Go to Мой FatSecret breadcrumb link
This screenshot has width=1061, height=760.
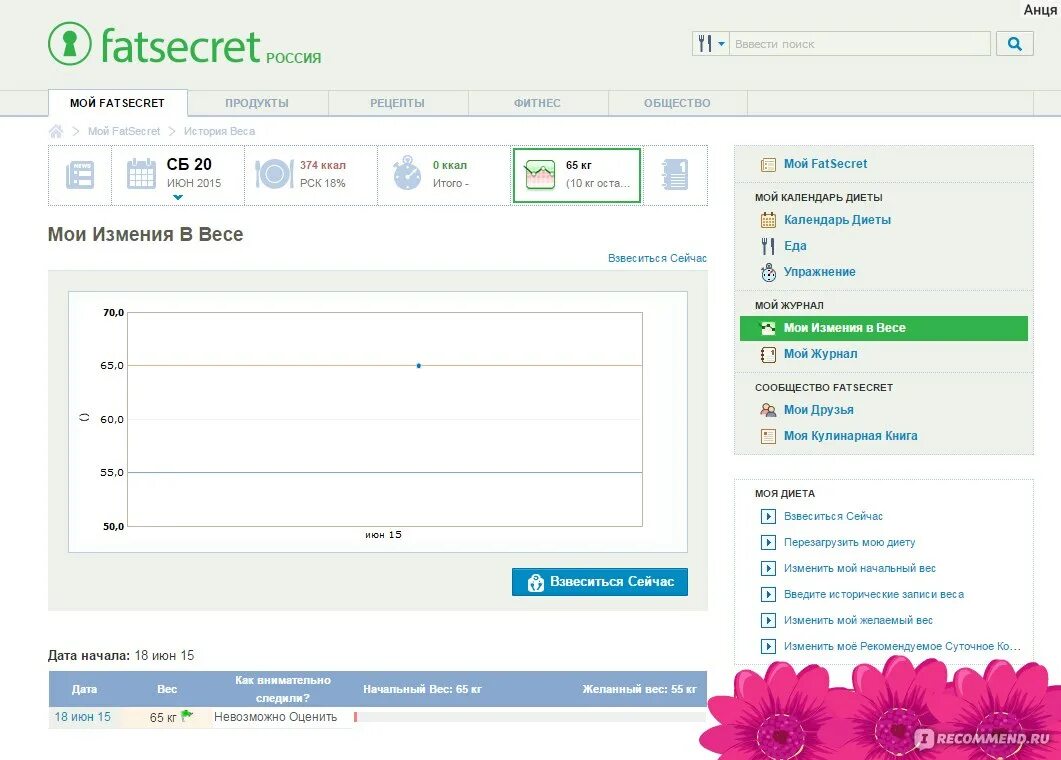[x=124, y=131]
